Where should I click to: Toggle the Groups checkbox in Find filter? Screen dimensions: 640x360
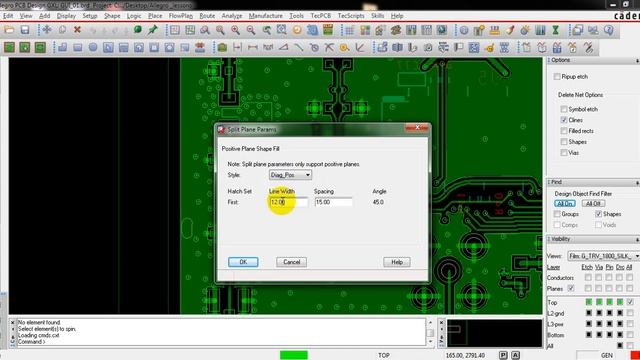pos(557,214)
